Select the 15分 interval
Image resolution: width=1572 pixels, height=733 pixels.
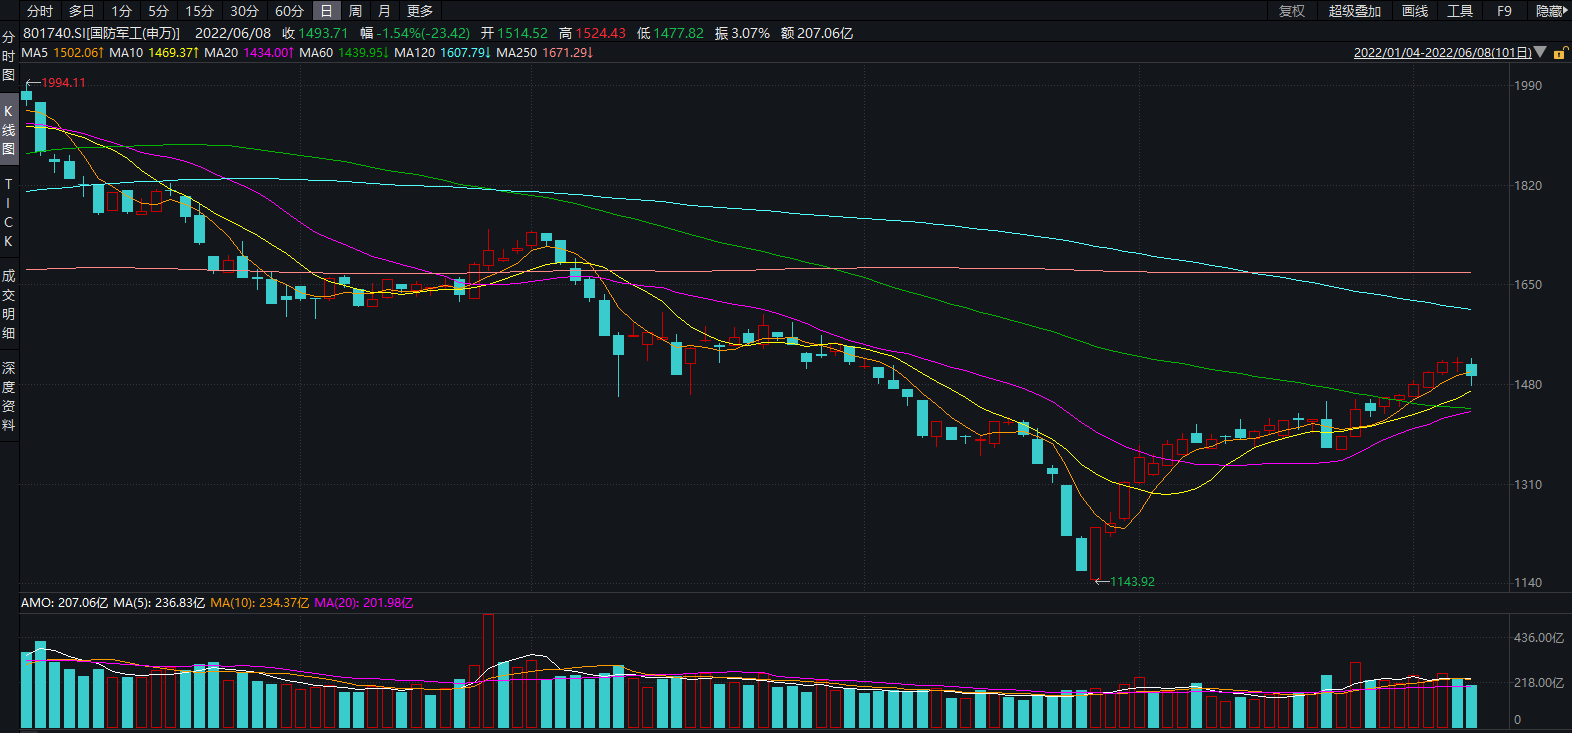tap(199, 11)
